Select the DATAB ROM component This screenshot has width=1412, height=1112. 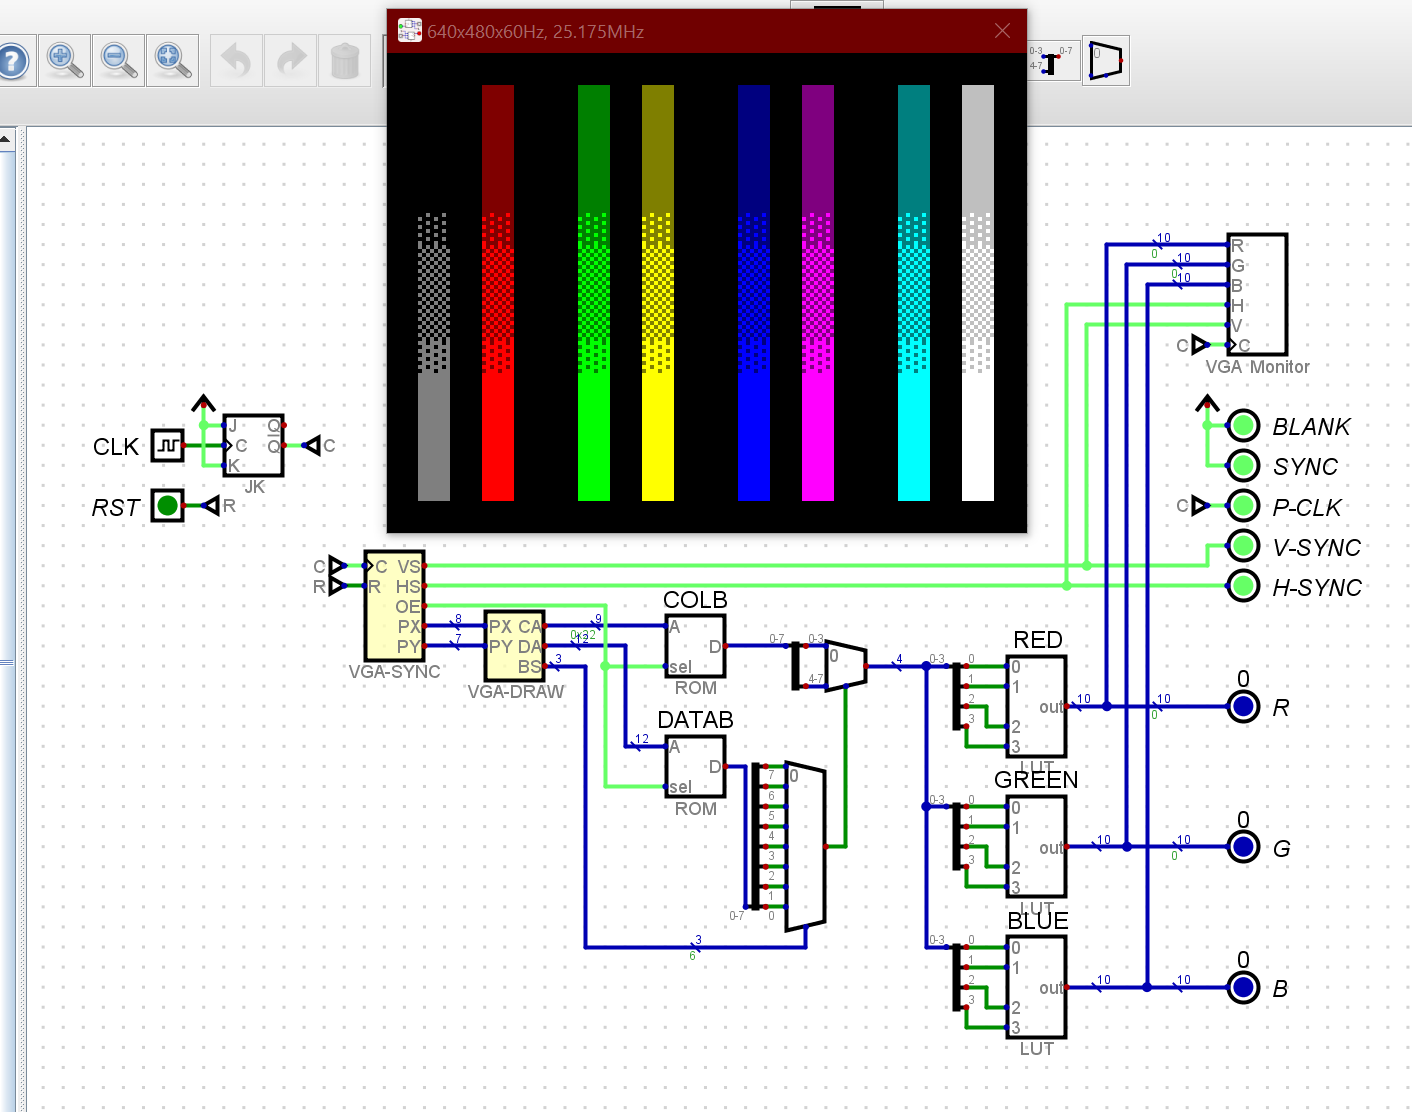pyautogui.click(x=696, y=767)
